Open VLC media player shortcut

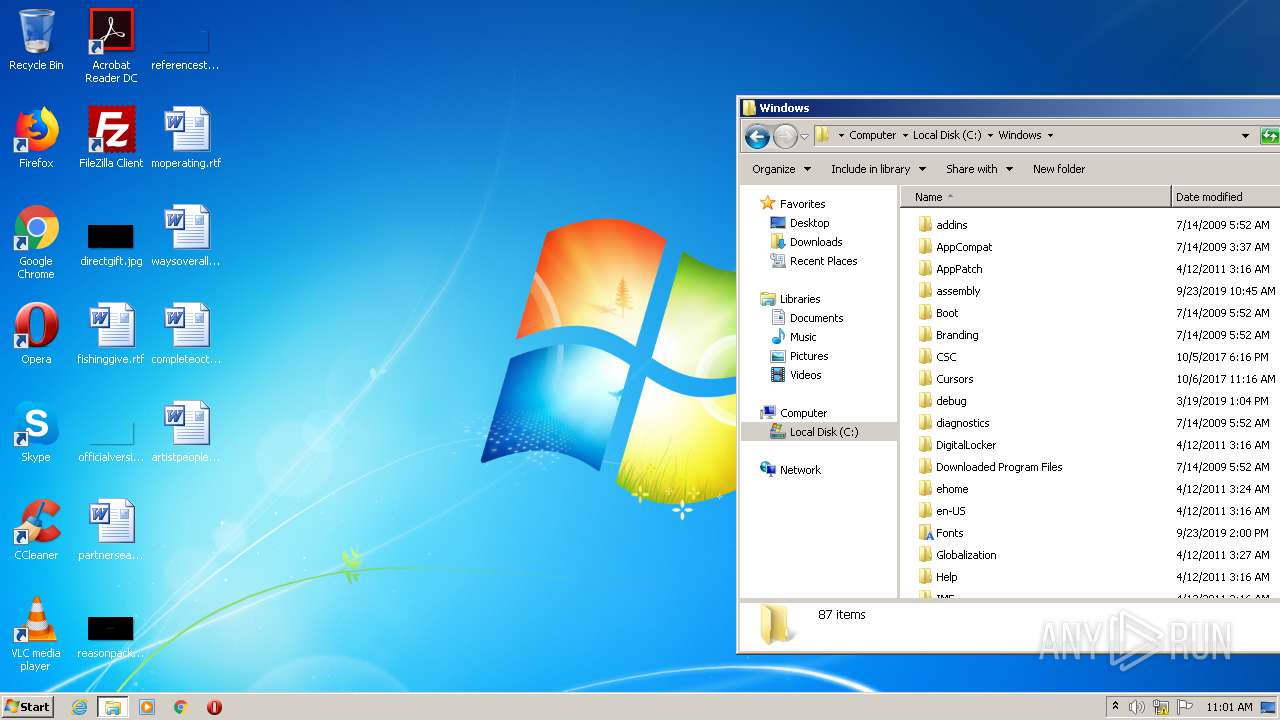pyautogui.click(x=36, y=635)
